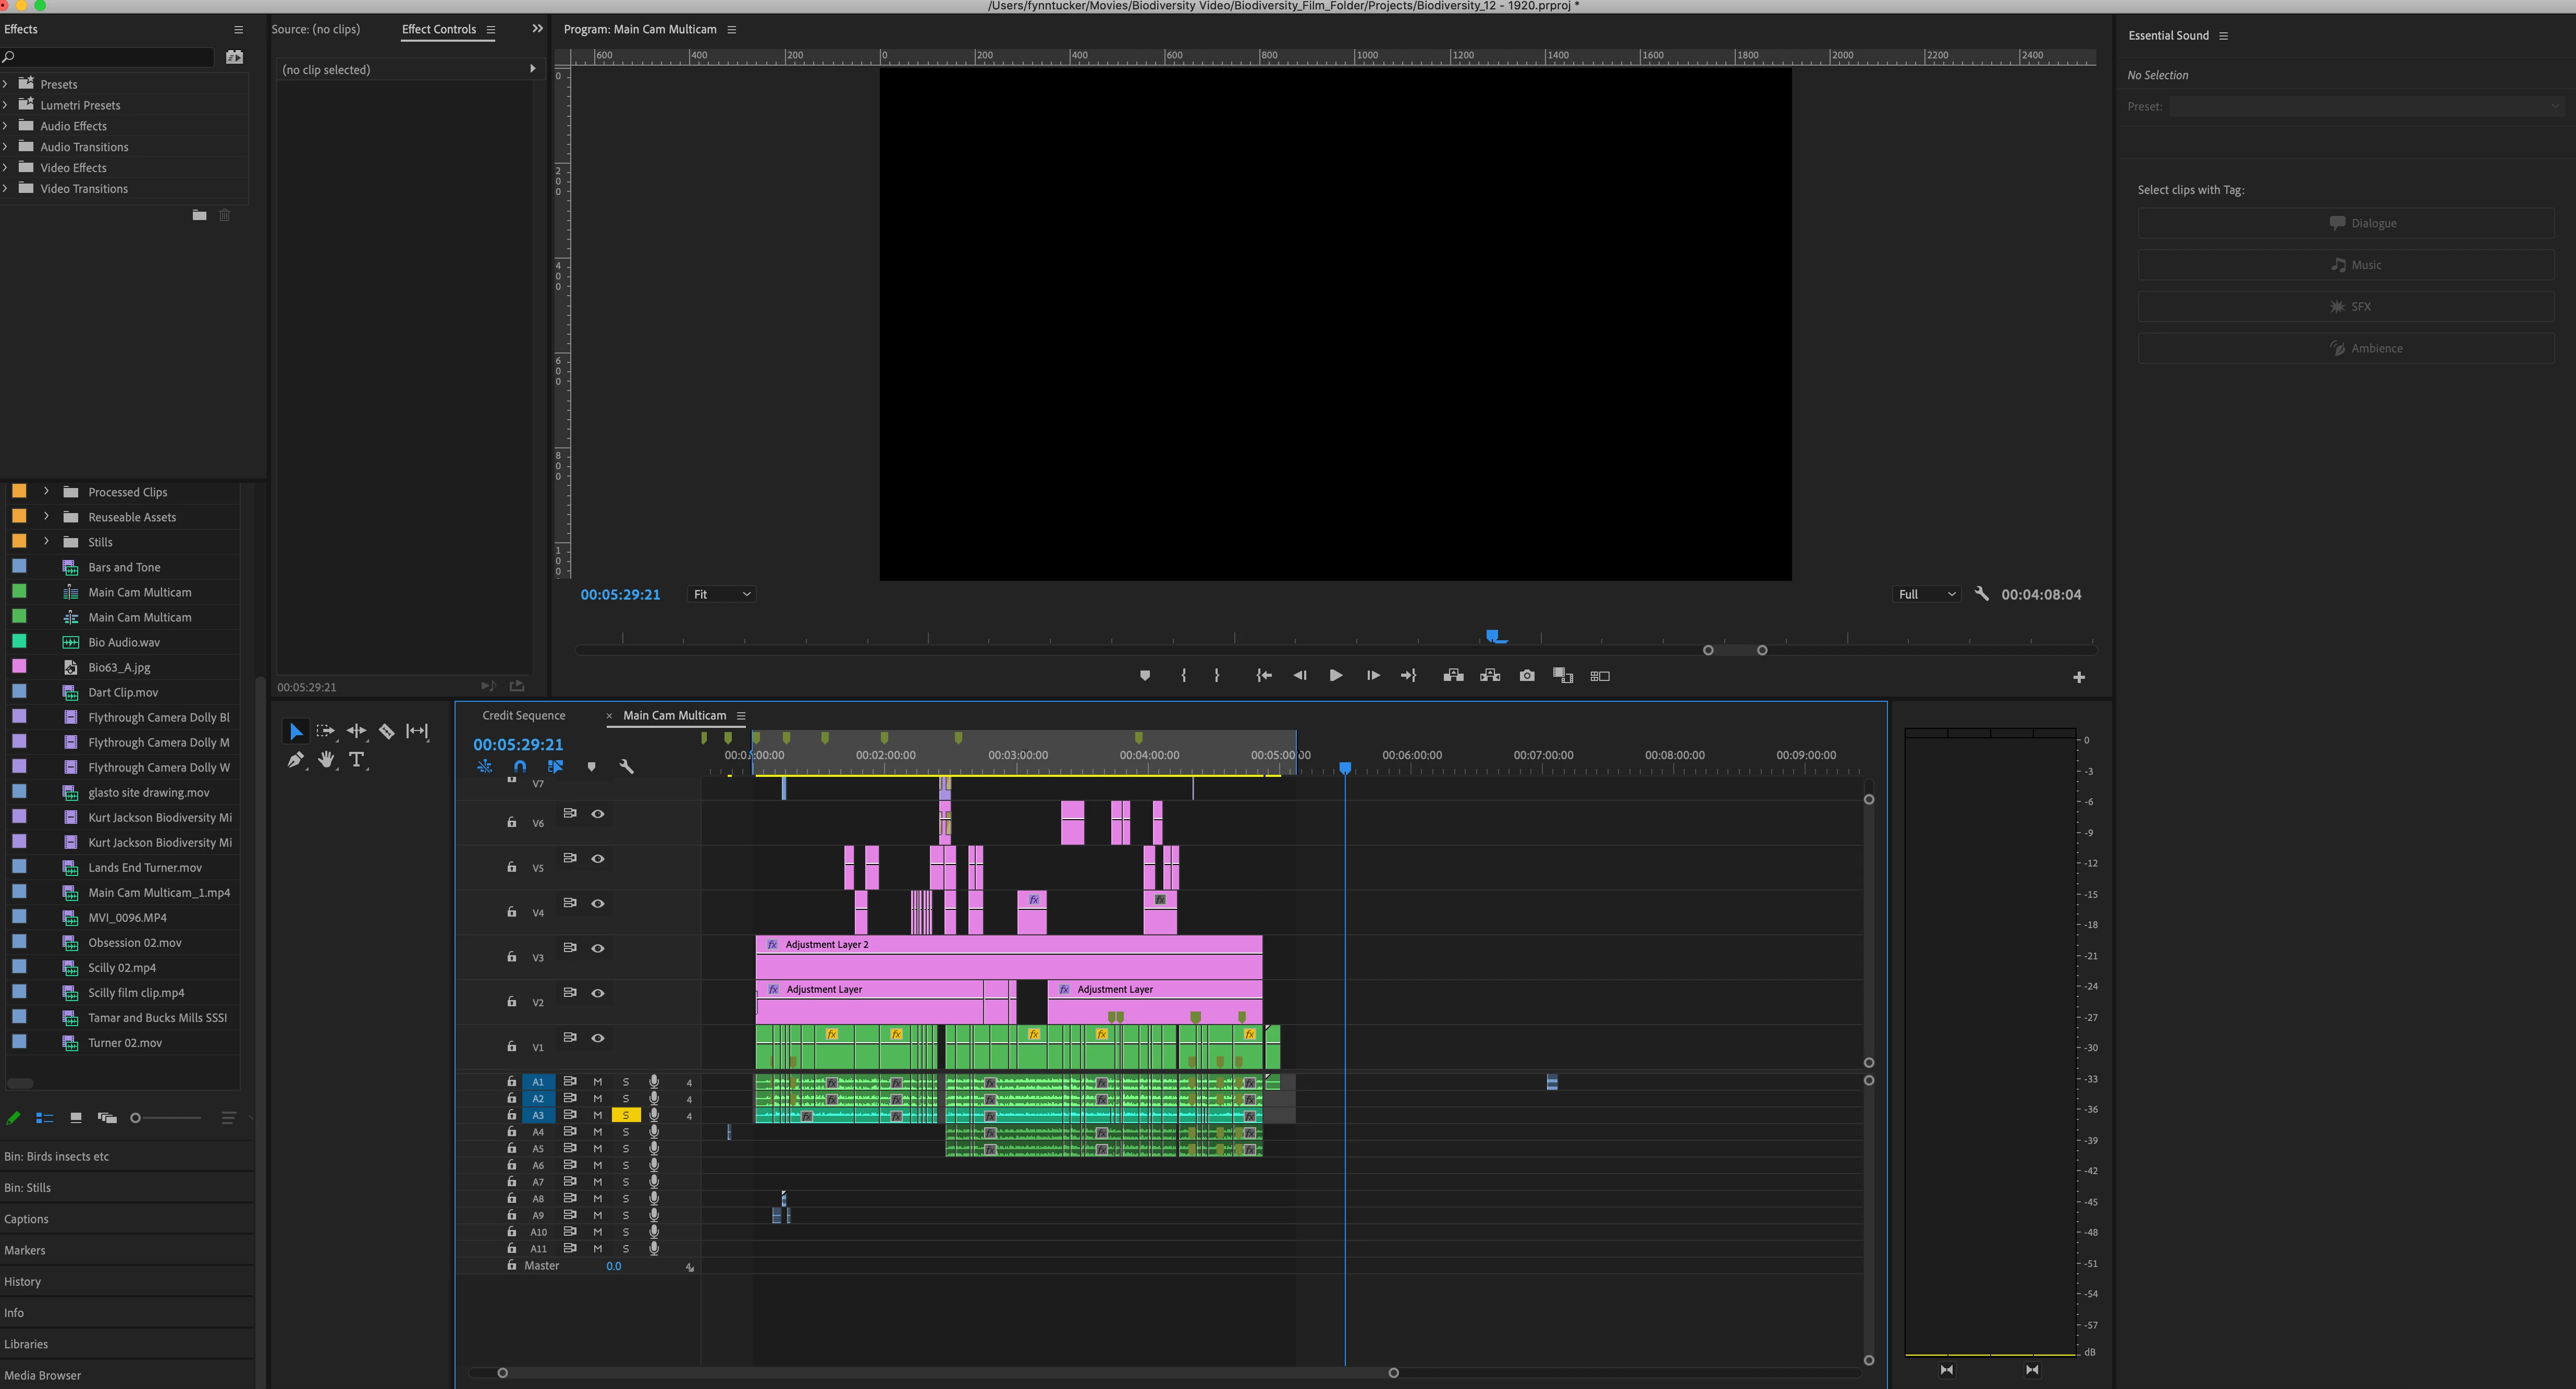Viewport: 2576px width, 1389px height.
Task: Select the Razor tool
Action: pyautogui.click(x=387, y=731)
